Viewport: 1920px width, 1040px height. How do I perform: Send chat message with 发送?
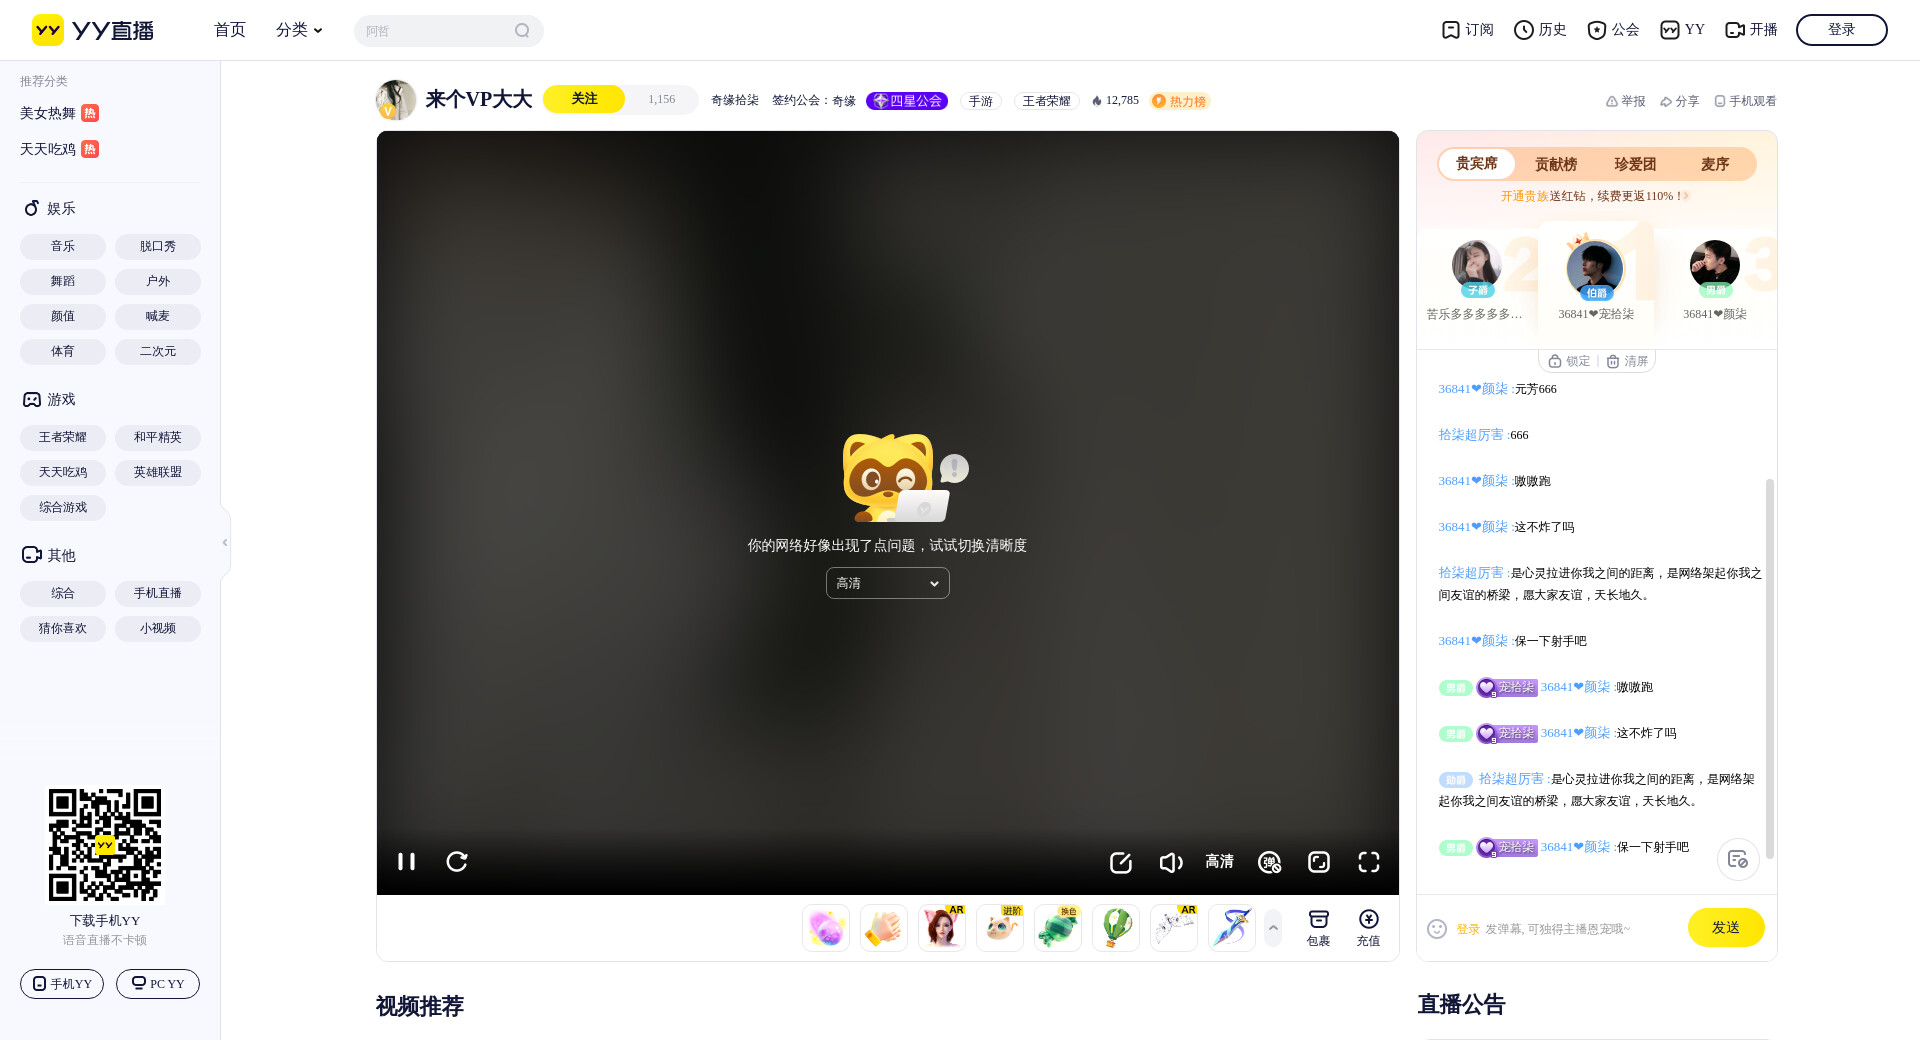1726,928
